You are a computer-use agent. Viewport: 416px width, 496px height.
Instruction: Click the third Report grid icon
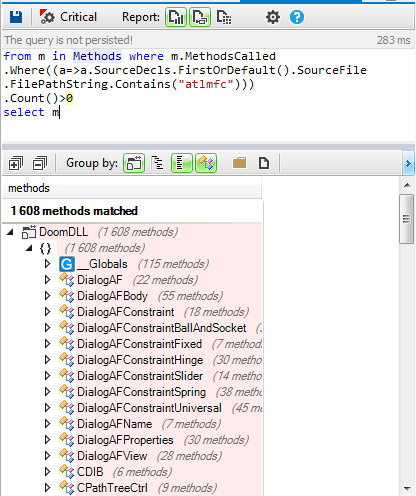(224, 17)
